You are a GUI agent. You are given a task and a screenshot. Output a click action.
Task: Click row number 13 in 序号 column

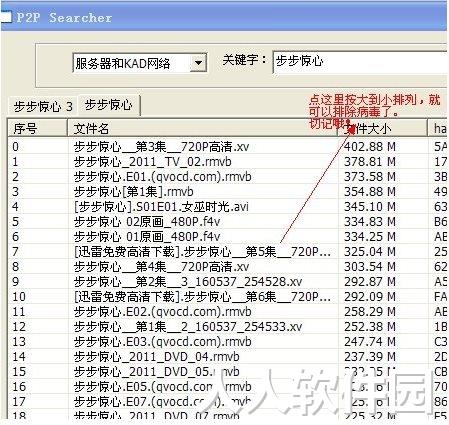(x=19, y=342)
